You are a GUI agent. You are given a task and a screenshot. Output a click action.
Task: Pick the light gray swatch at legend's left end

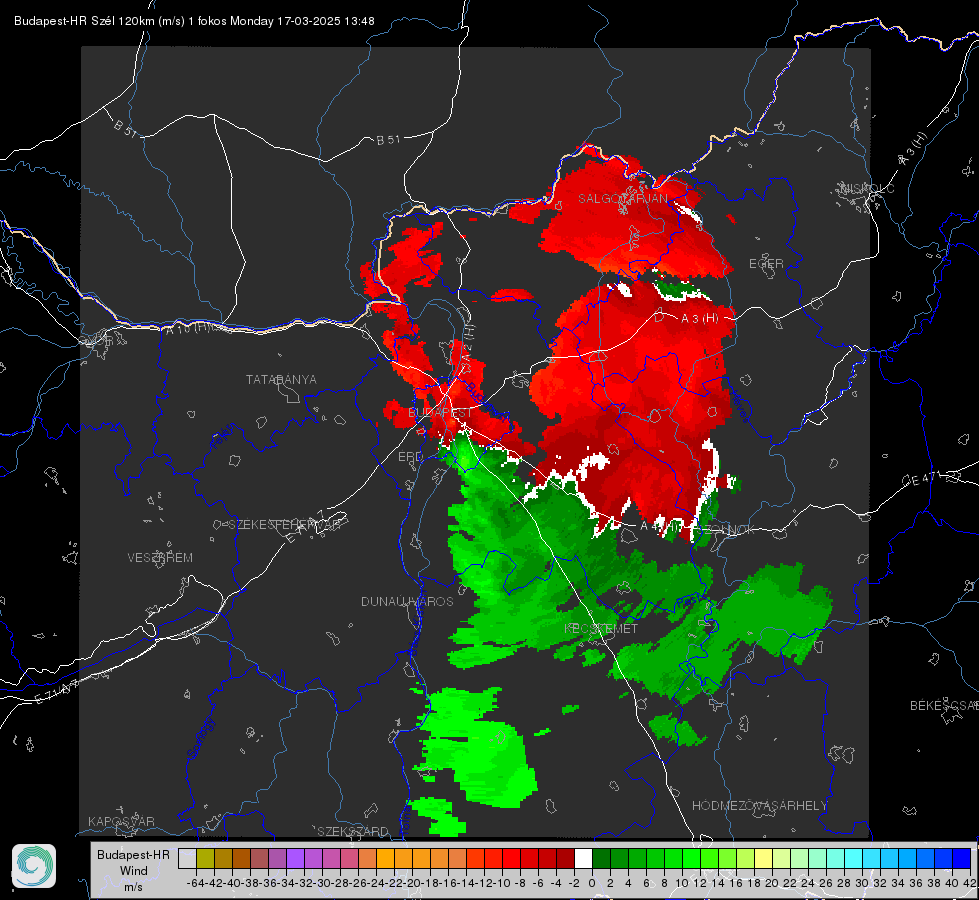(x=187, y=859)
